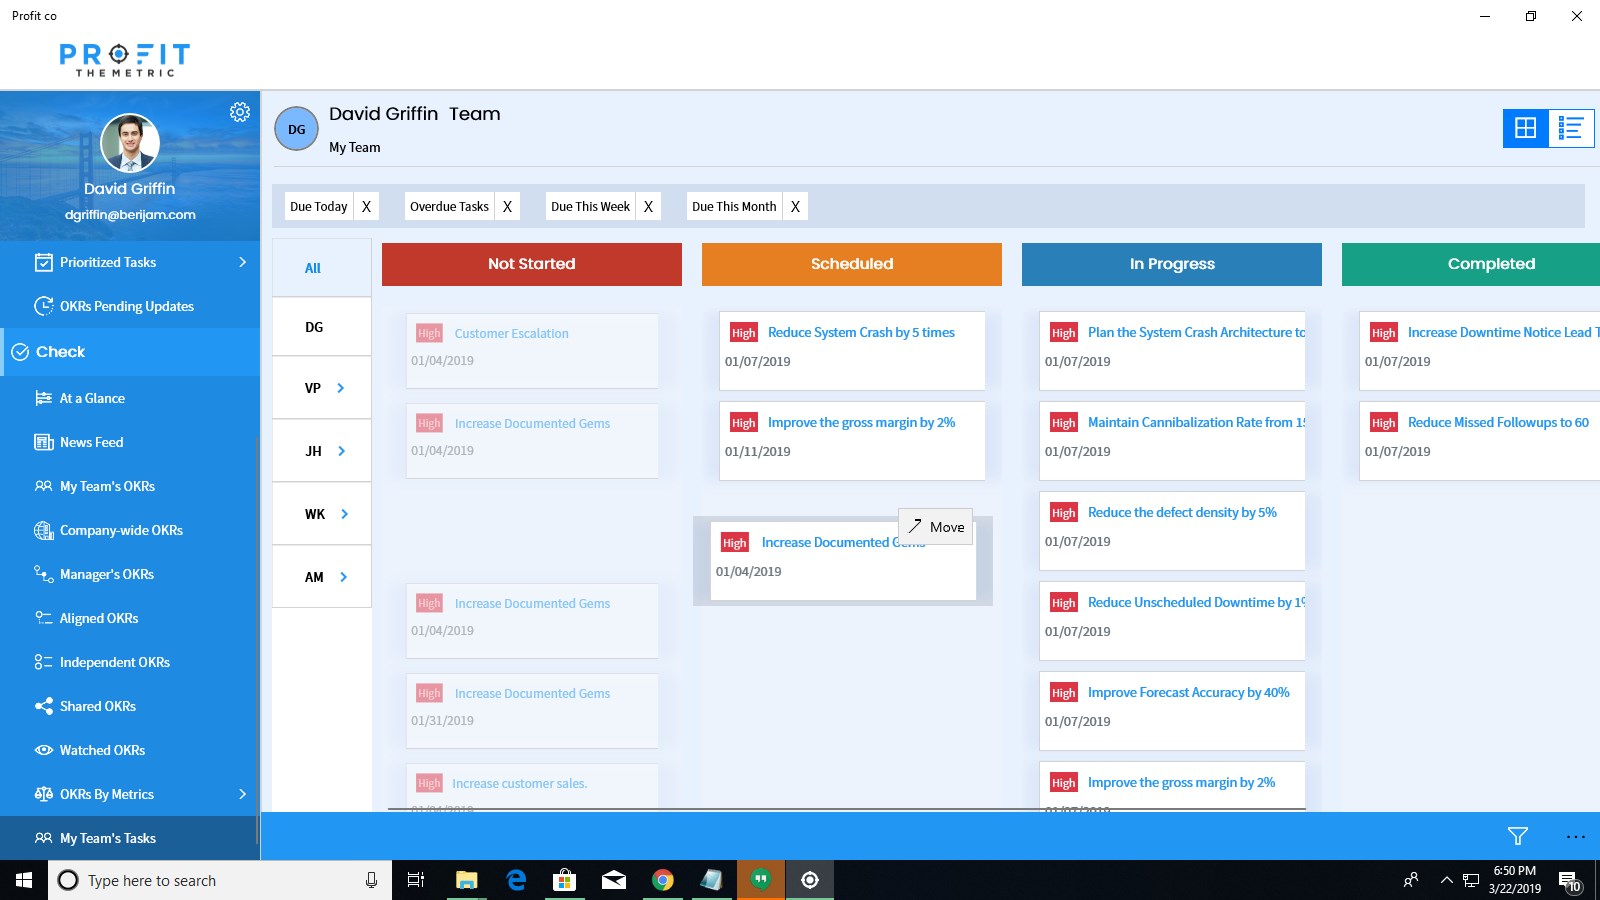Viewport: 1600px width, 900px height.
Task: Expand the Prioritized Tasks submenu arrow
Action: coord(242,262)
